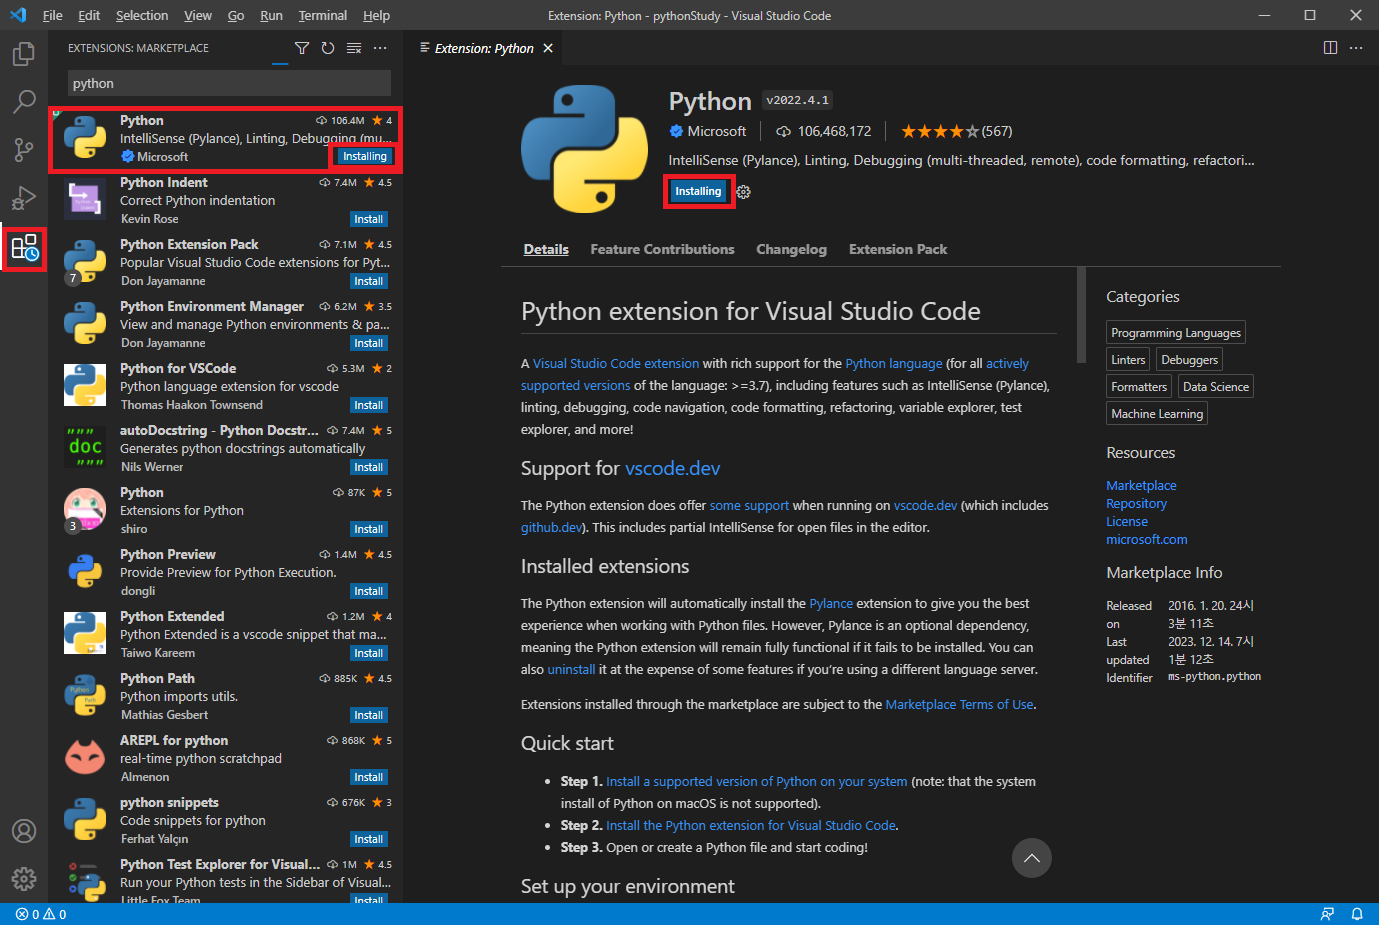Open the vscode.dev heading link
Image resolution: width=1379 pixels, height=925 pixels.
[x=672, y=468]
